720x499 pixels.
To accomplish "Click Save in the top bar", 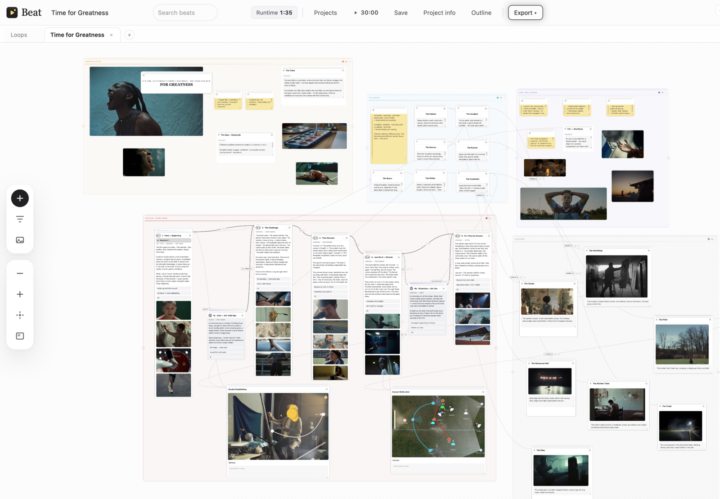I will tap(400, 13).
